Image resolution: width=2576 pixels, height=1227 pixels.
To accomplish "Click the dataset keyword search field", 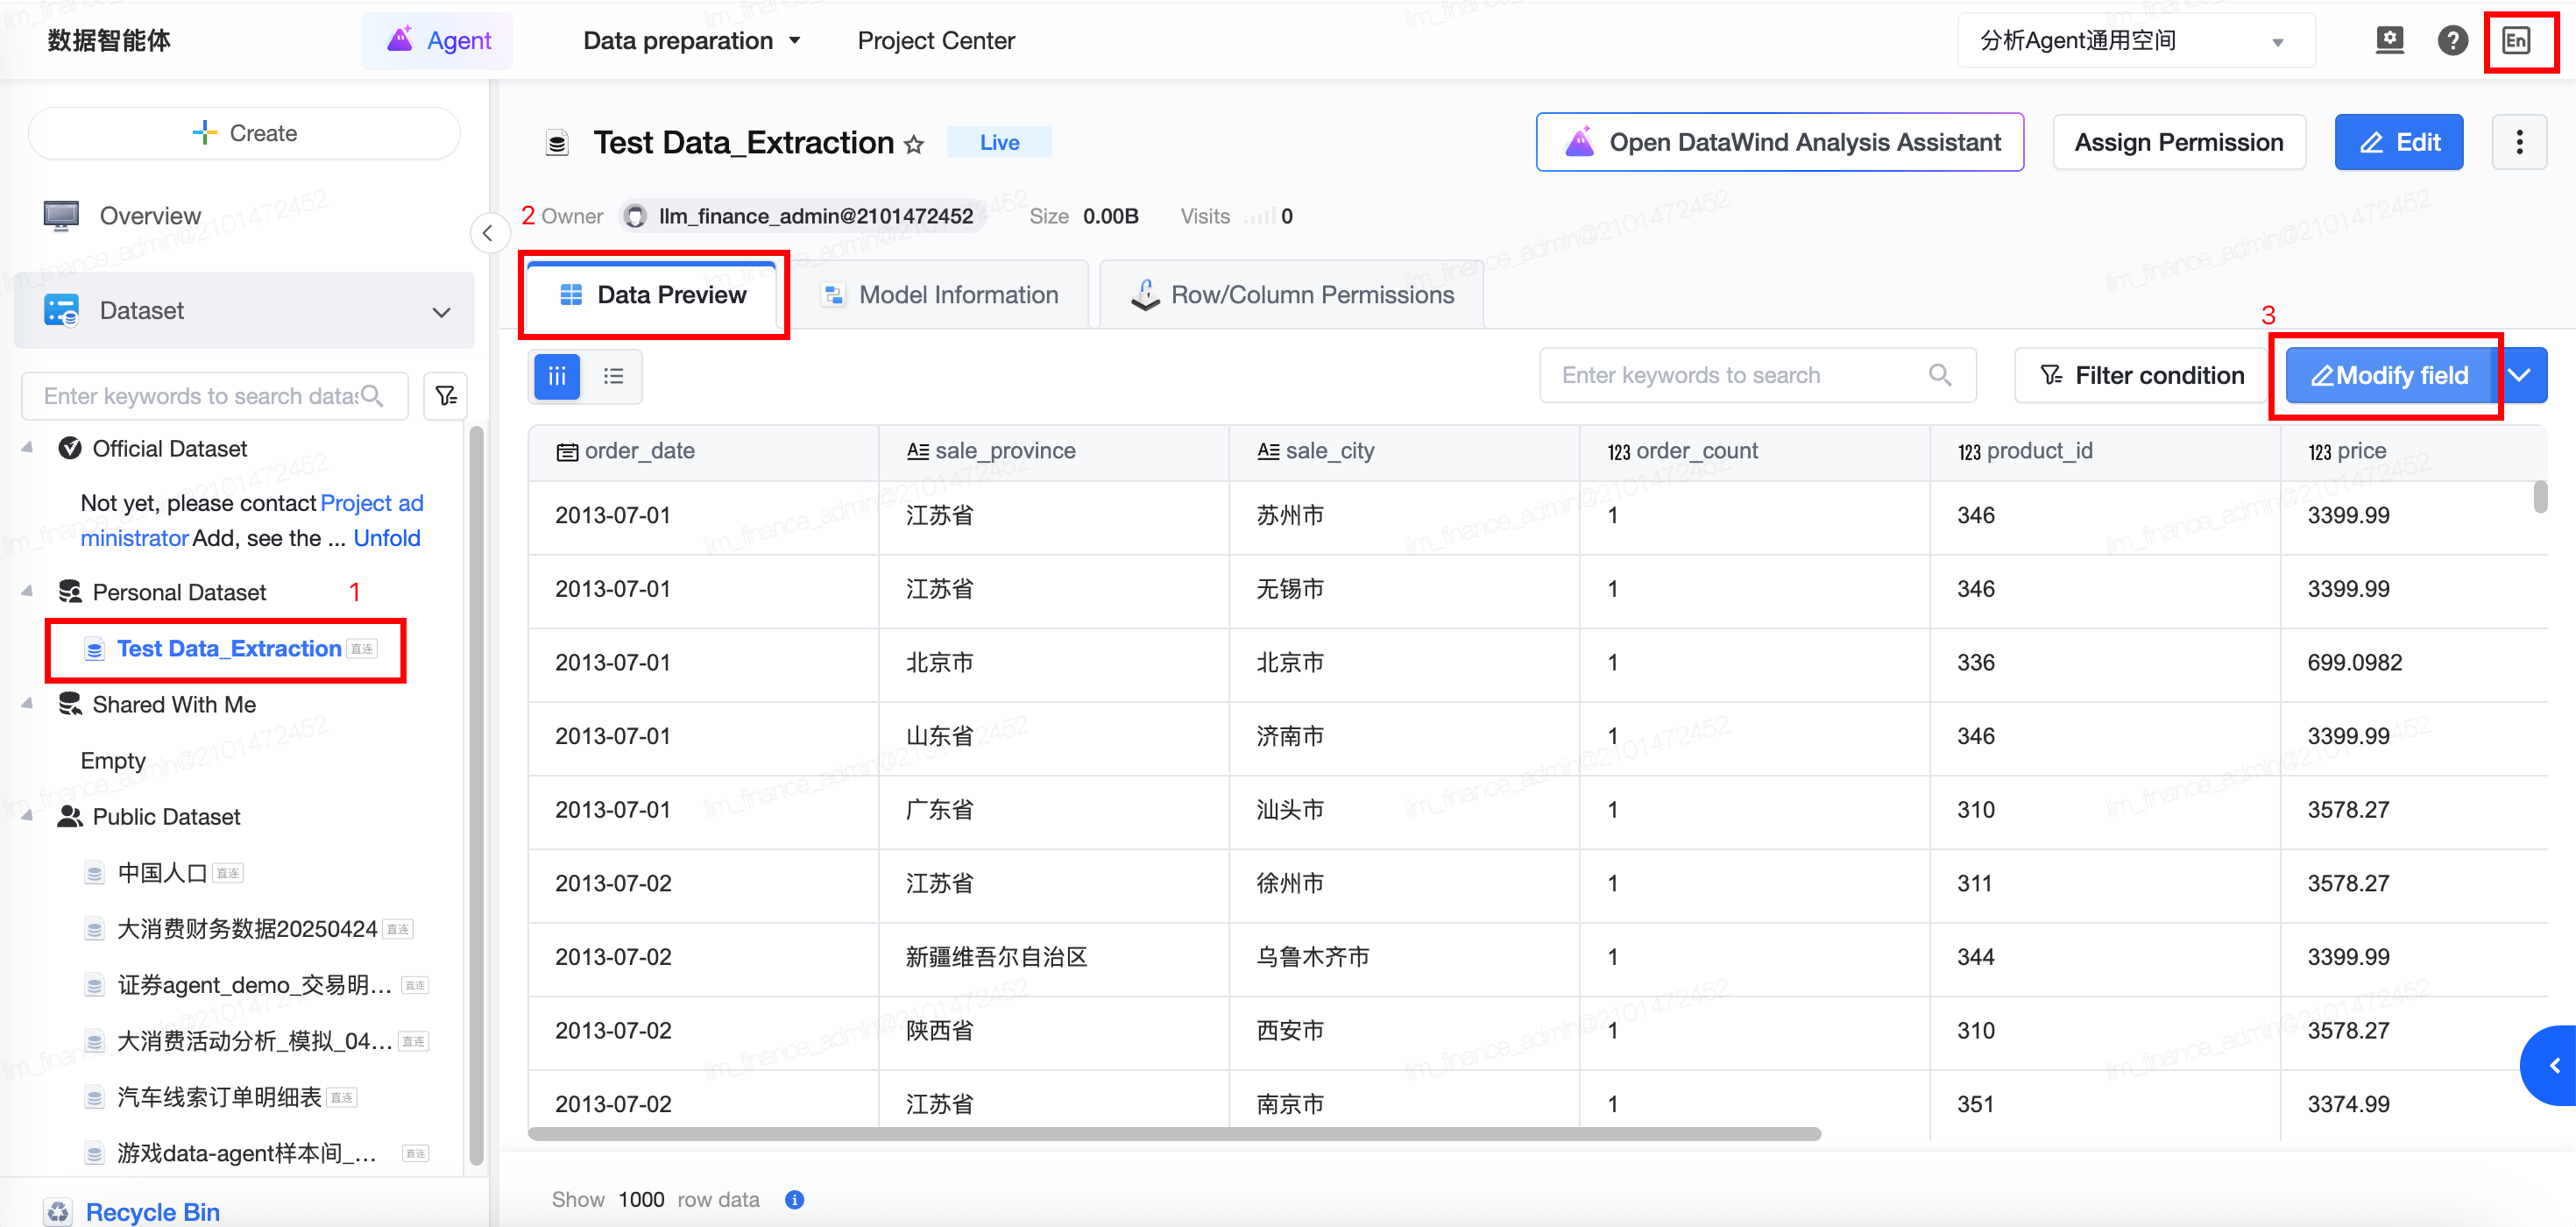I will [x=214, y=396].
